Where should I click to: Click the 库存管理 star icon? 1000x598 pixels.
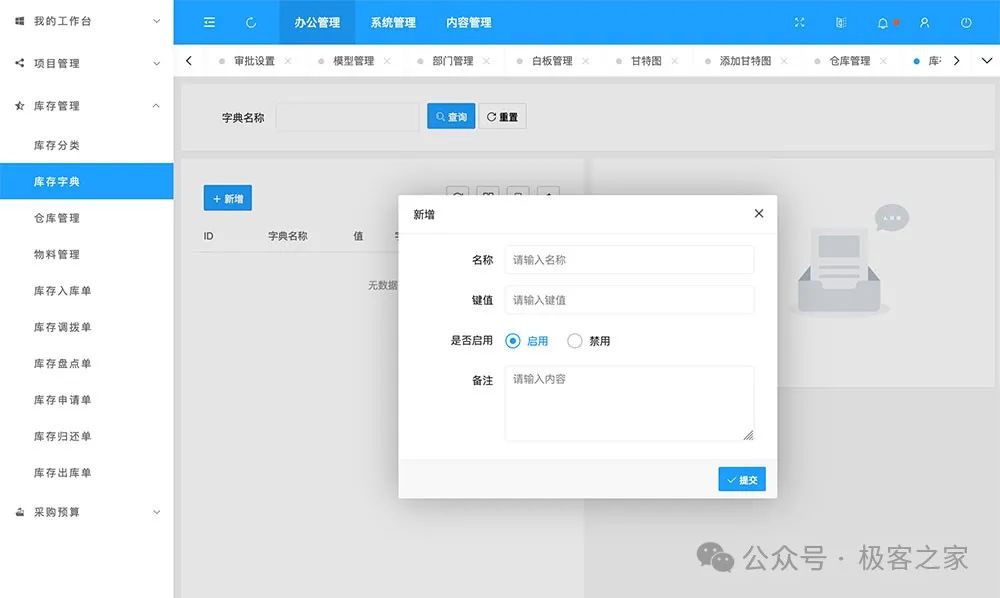(20, 106)
